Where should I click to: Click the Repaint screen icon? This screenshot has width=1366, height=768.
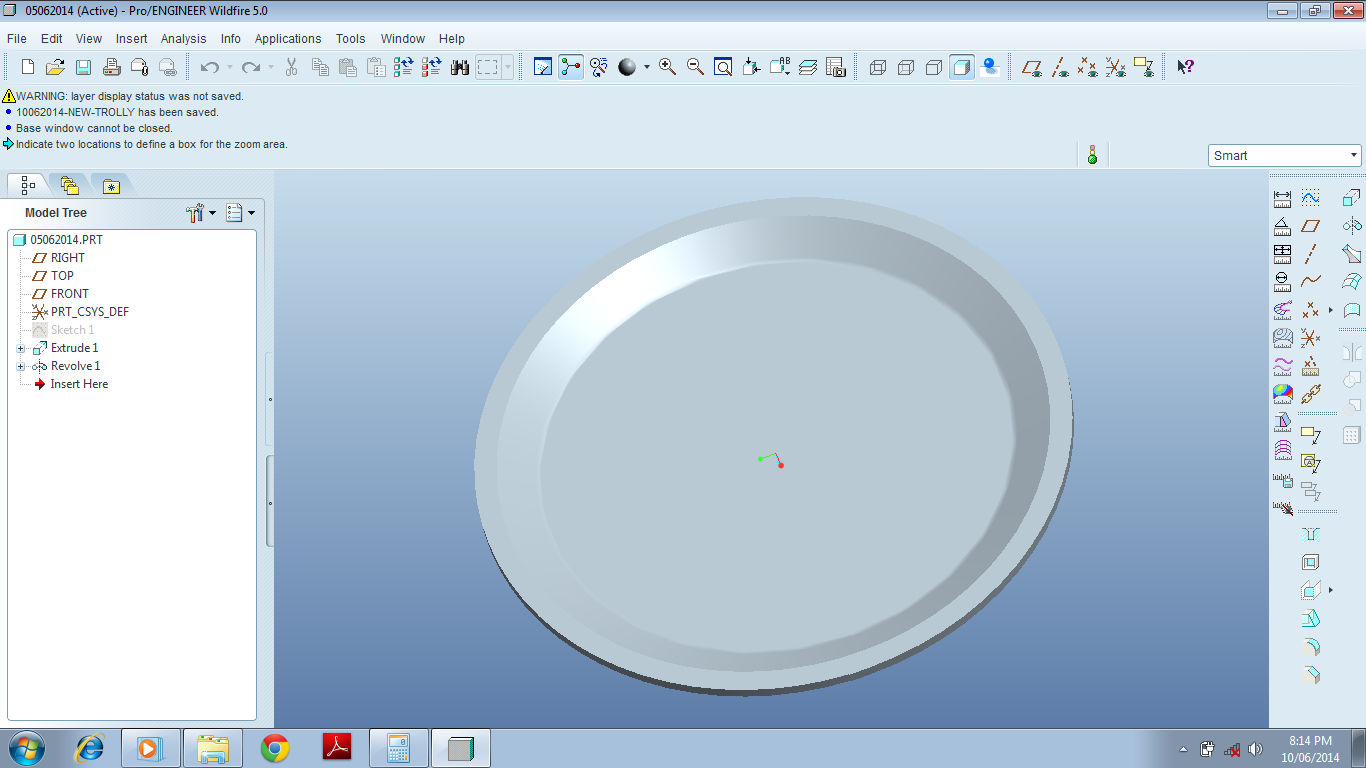coord(543,67)
